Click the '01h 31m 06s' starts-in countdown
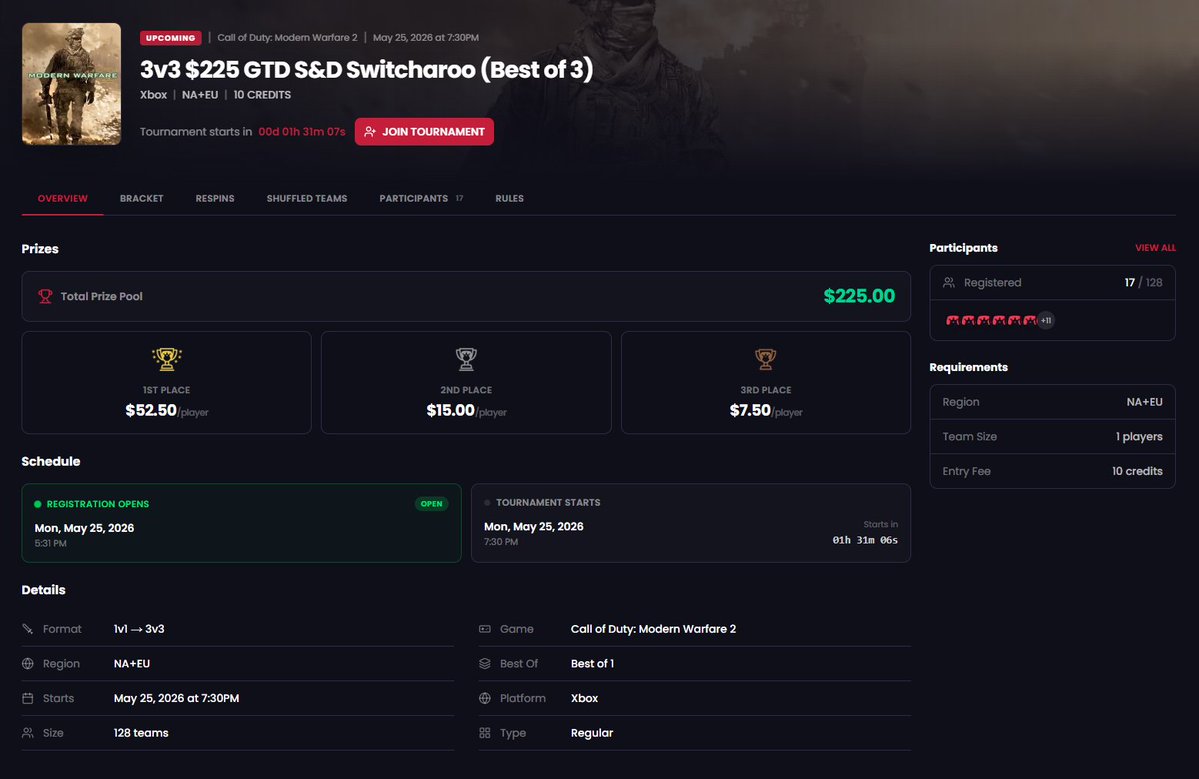 tap(865, 540)
